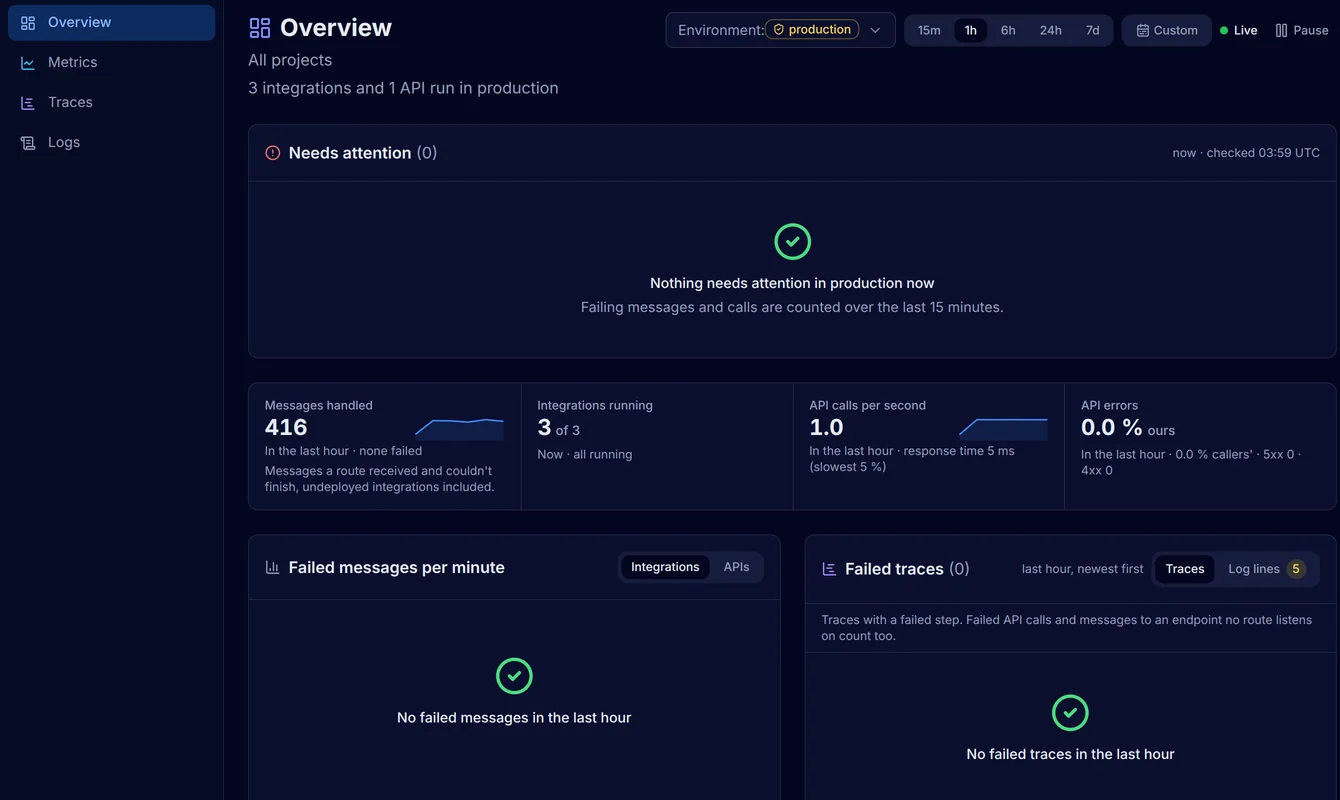Image resolution: width=1340 pixels, height=800 pixels.
Task: Show Log lines in Failed traces panel
Action: point(1266,569)
